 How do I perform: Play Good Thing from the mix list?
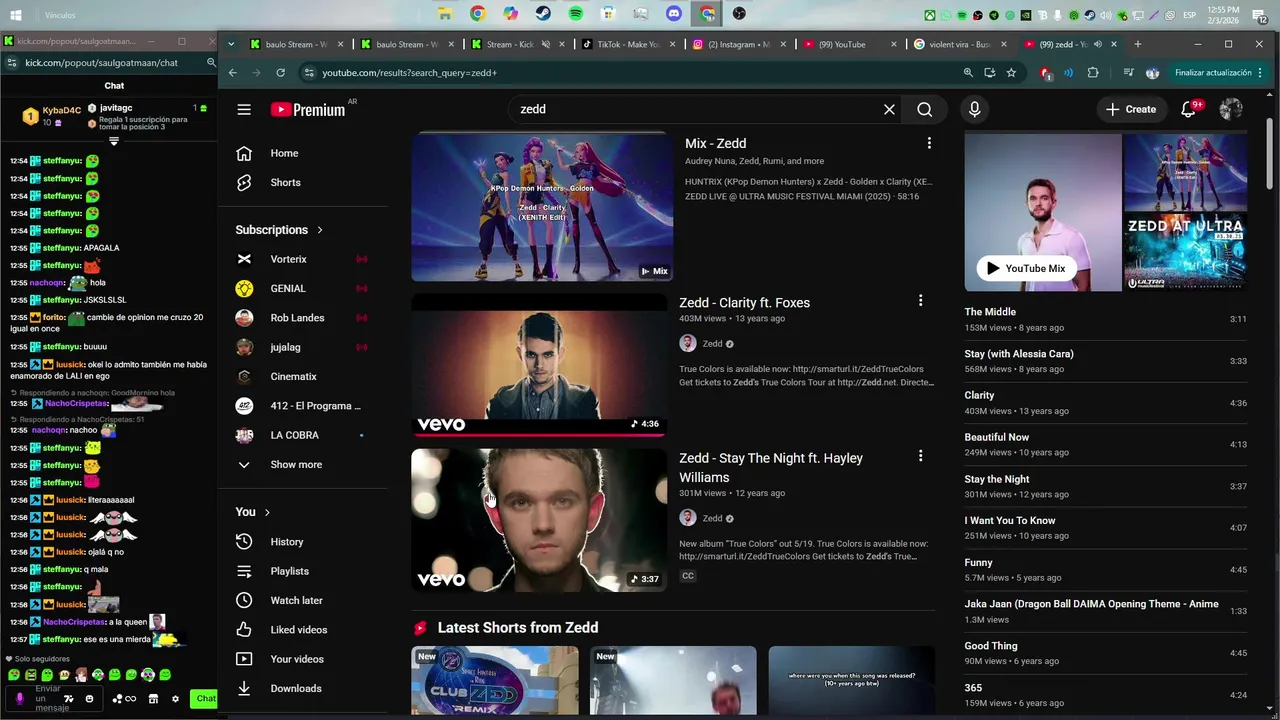[1105, 653]
